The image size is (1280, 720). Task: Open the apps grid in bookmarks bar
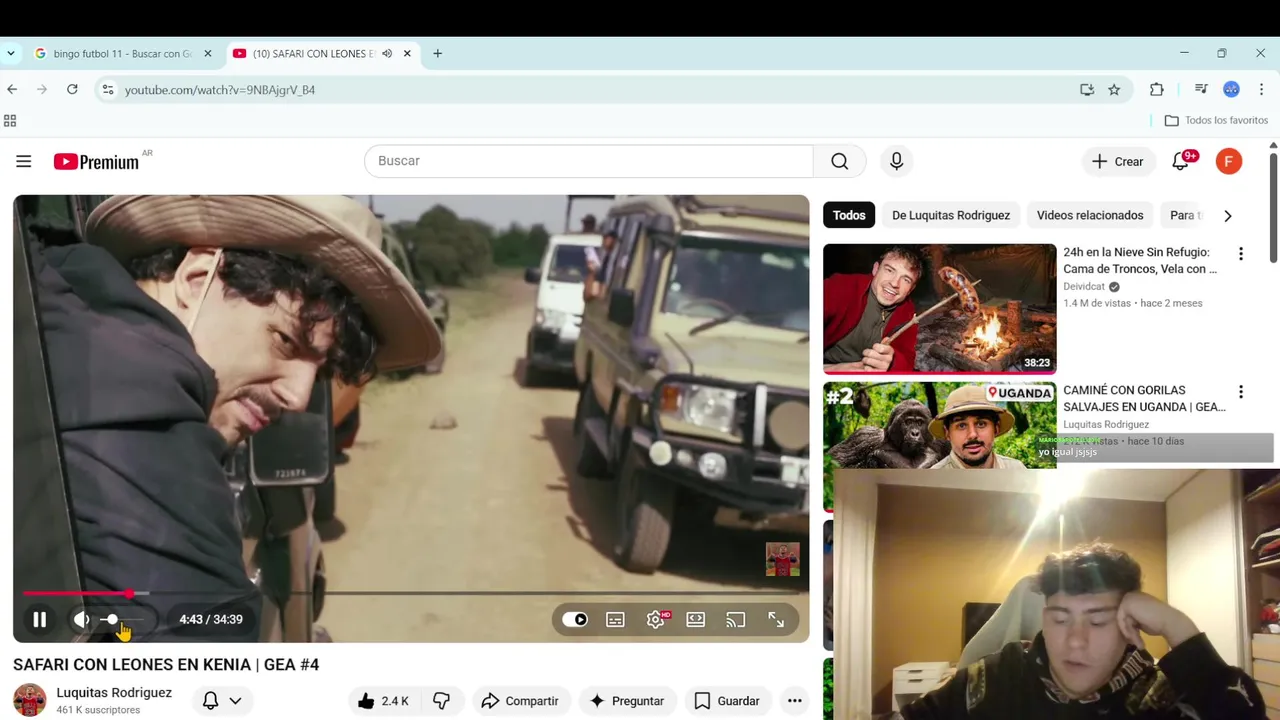click(10, 120)
